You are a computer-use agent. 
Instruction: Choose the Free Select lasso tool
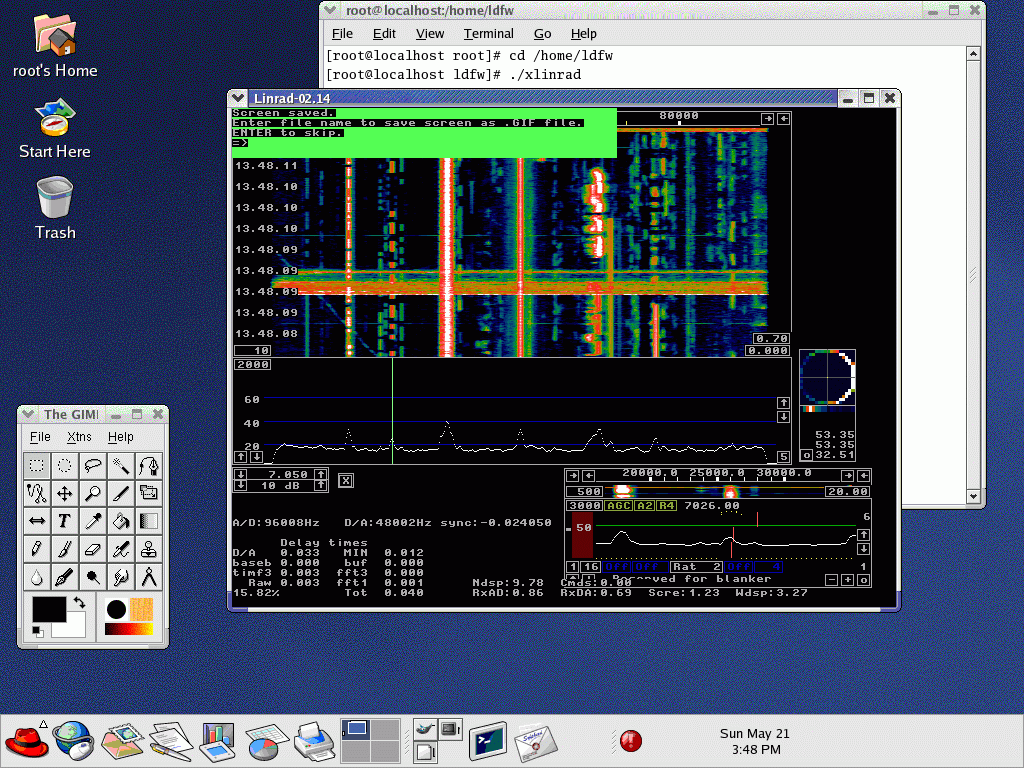(93, 466)
